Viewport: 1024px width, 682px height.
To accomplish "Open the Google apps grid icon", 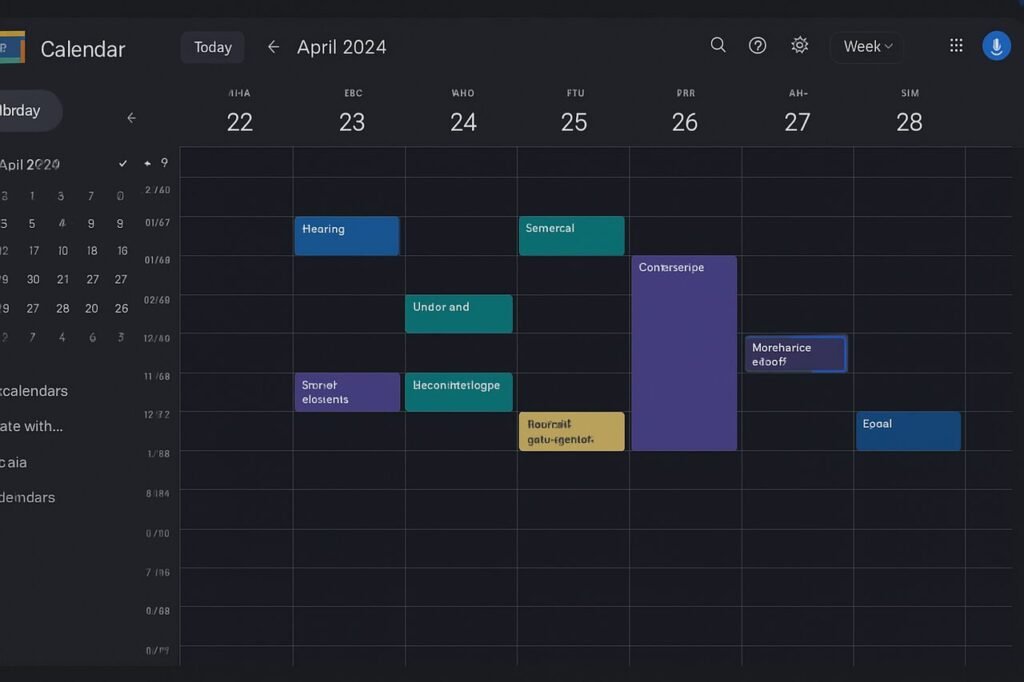I will click(x=955, y=44).
